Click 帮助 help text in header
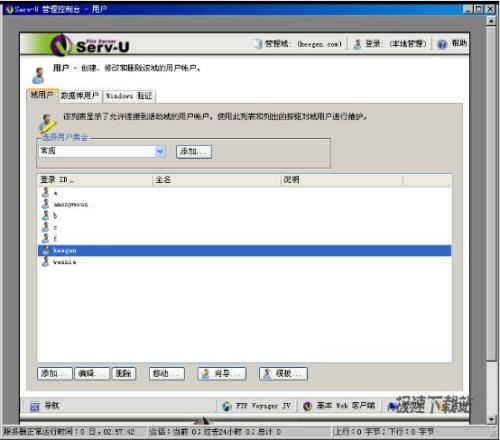This screenshot has width=500, height=440. coord(459,43)
